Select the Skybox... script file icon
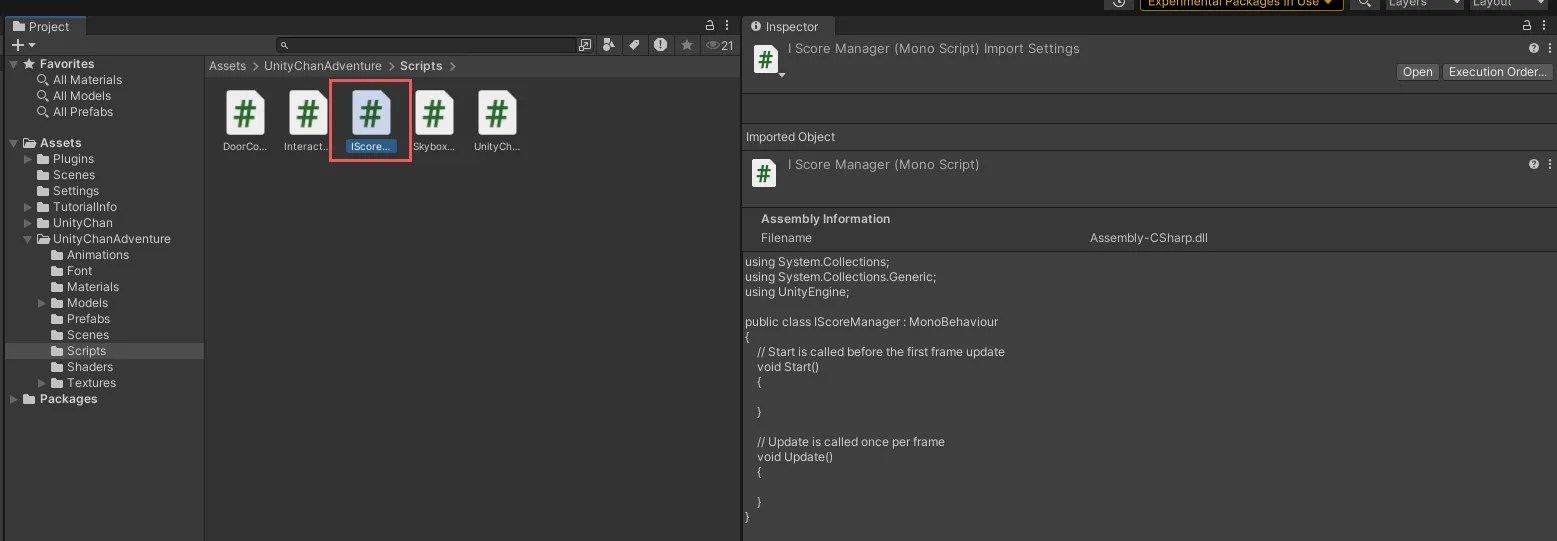The width and height of the screenshot is (1557, 541). [433, 113]
